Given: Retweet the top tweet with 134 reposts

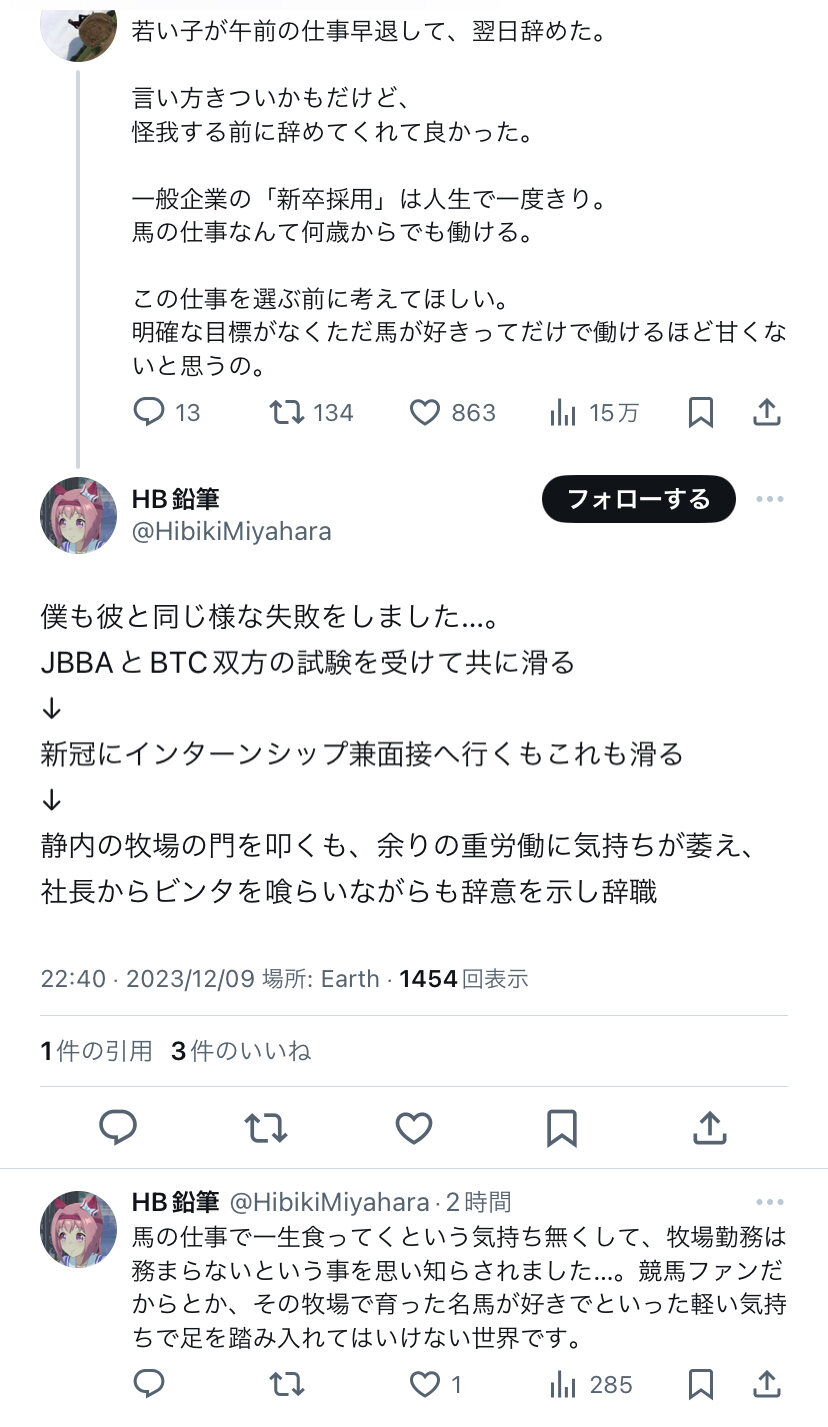Looking at the screenshot, I should click(x=286, y=412).
